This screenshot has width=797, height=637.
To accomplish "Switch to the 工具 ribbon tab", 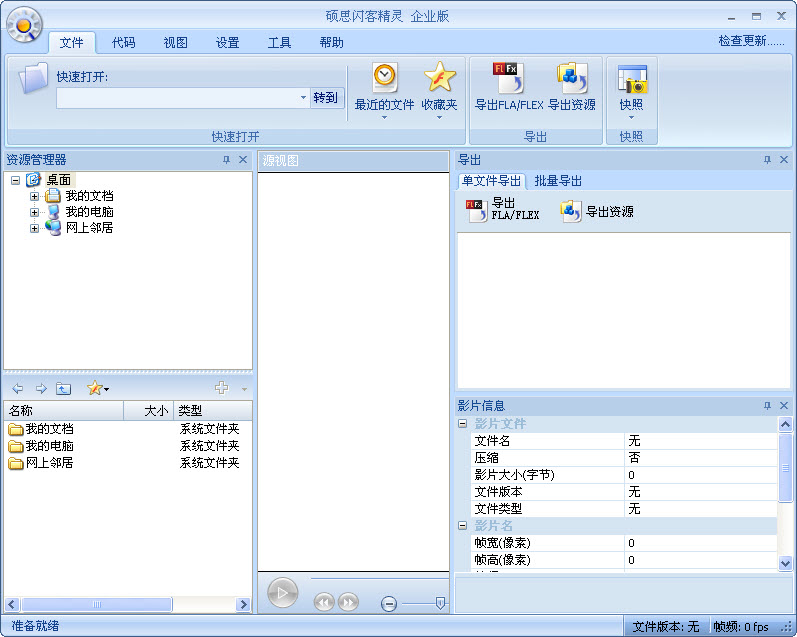I will tap(279, 43).
